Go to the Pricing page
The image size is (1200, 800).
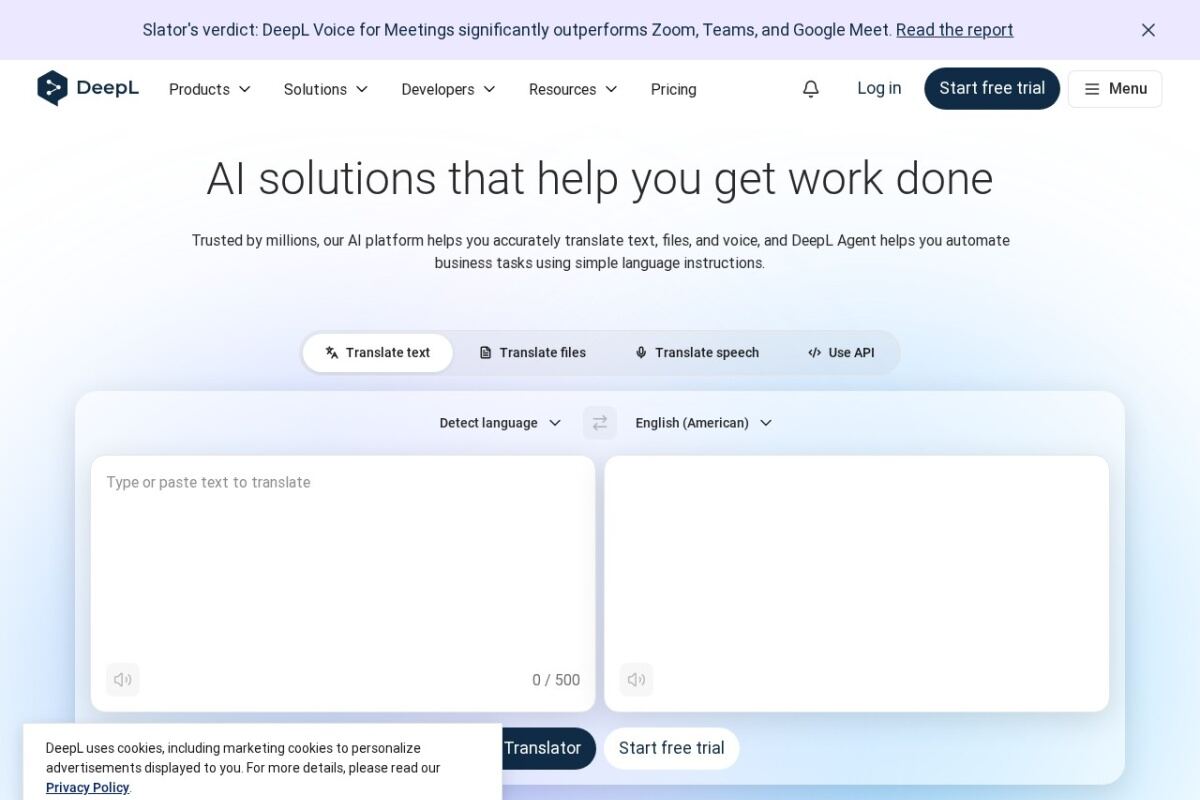pyautogui.click(x=673, y=89)
